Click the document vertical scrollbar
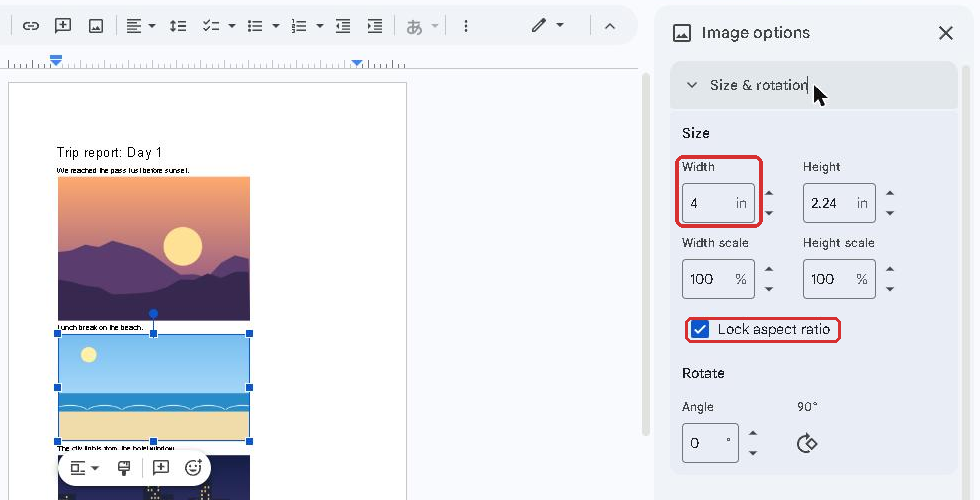The height and width of the screenshot is (500, 980). coord(645,254)
